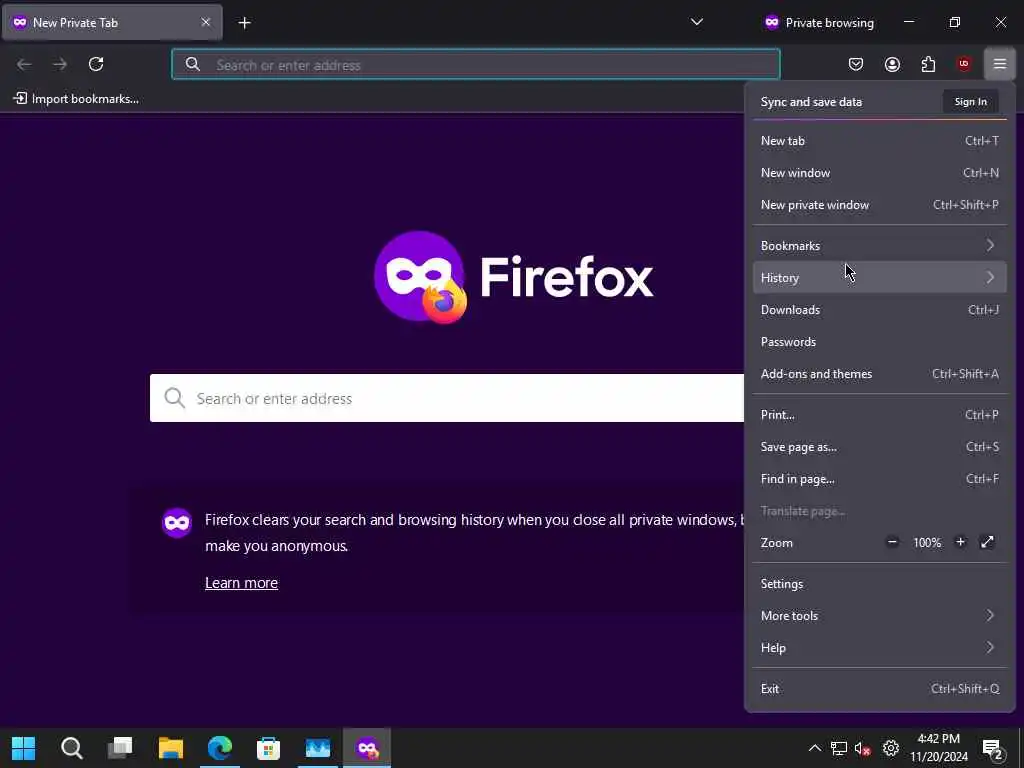This screenshot has height=768, width=1024.
Task: Click the Private browsing indicator
Action: 819,22
